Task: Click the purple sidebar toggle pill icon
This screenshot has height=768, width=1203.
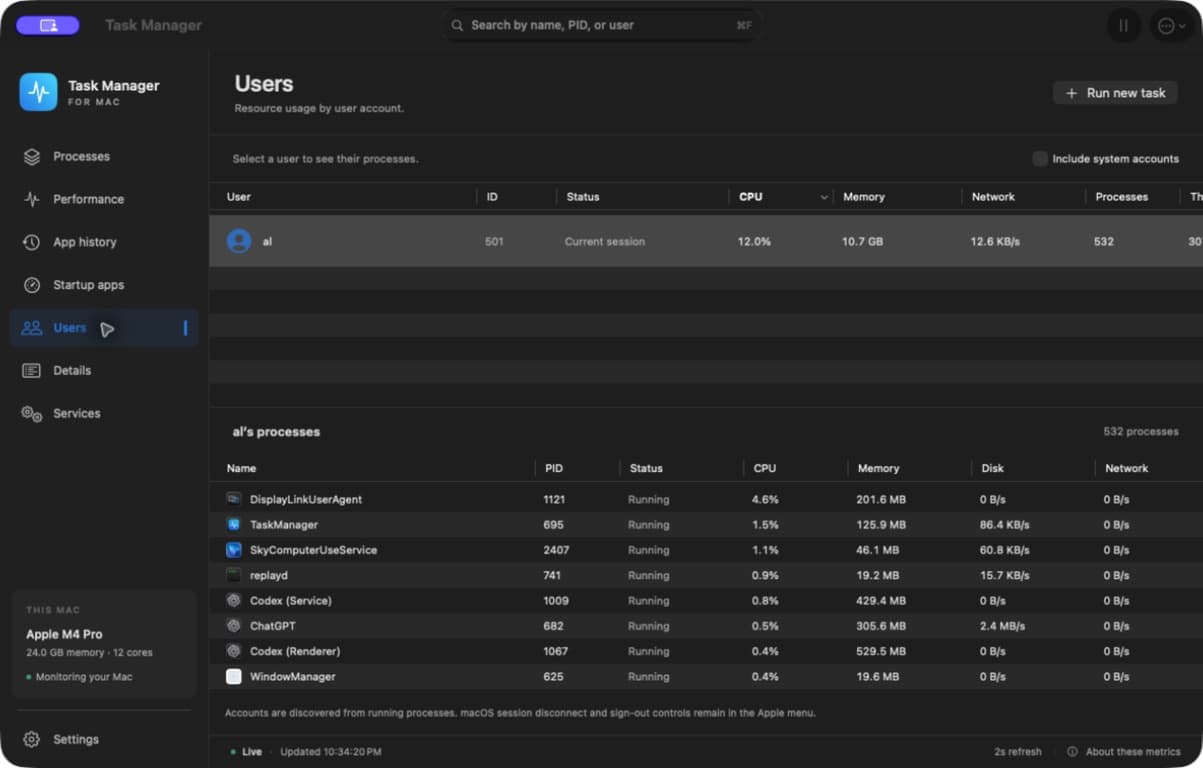Action: (48, 25)
